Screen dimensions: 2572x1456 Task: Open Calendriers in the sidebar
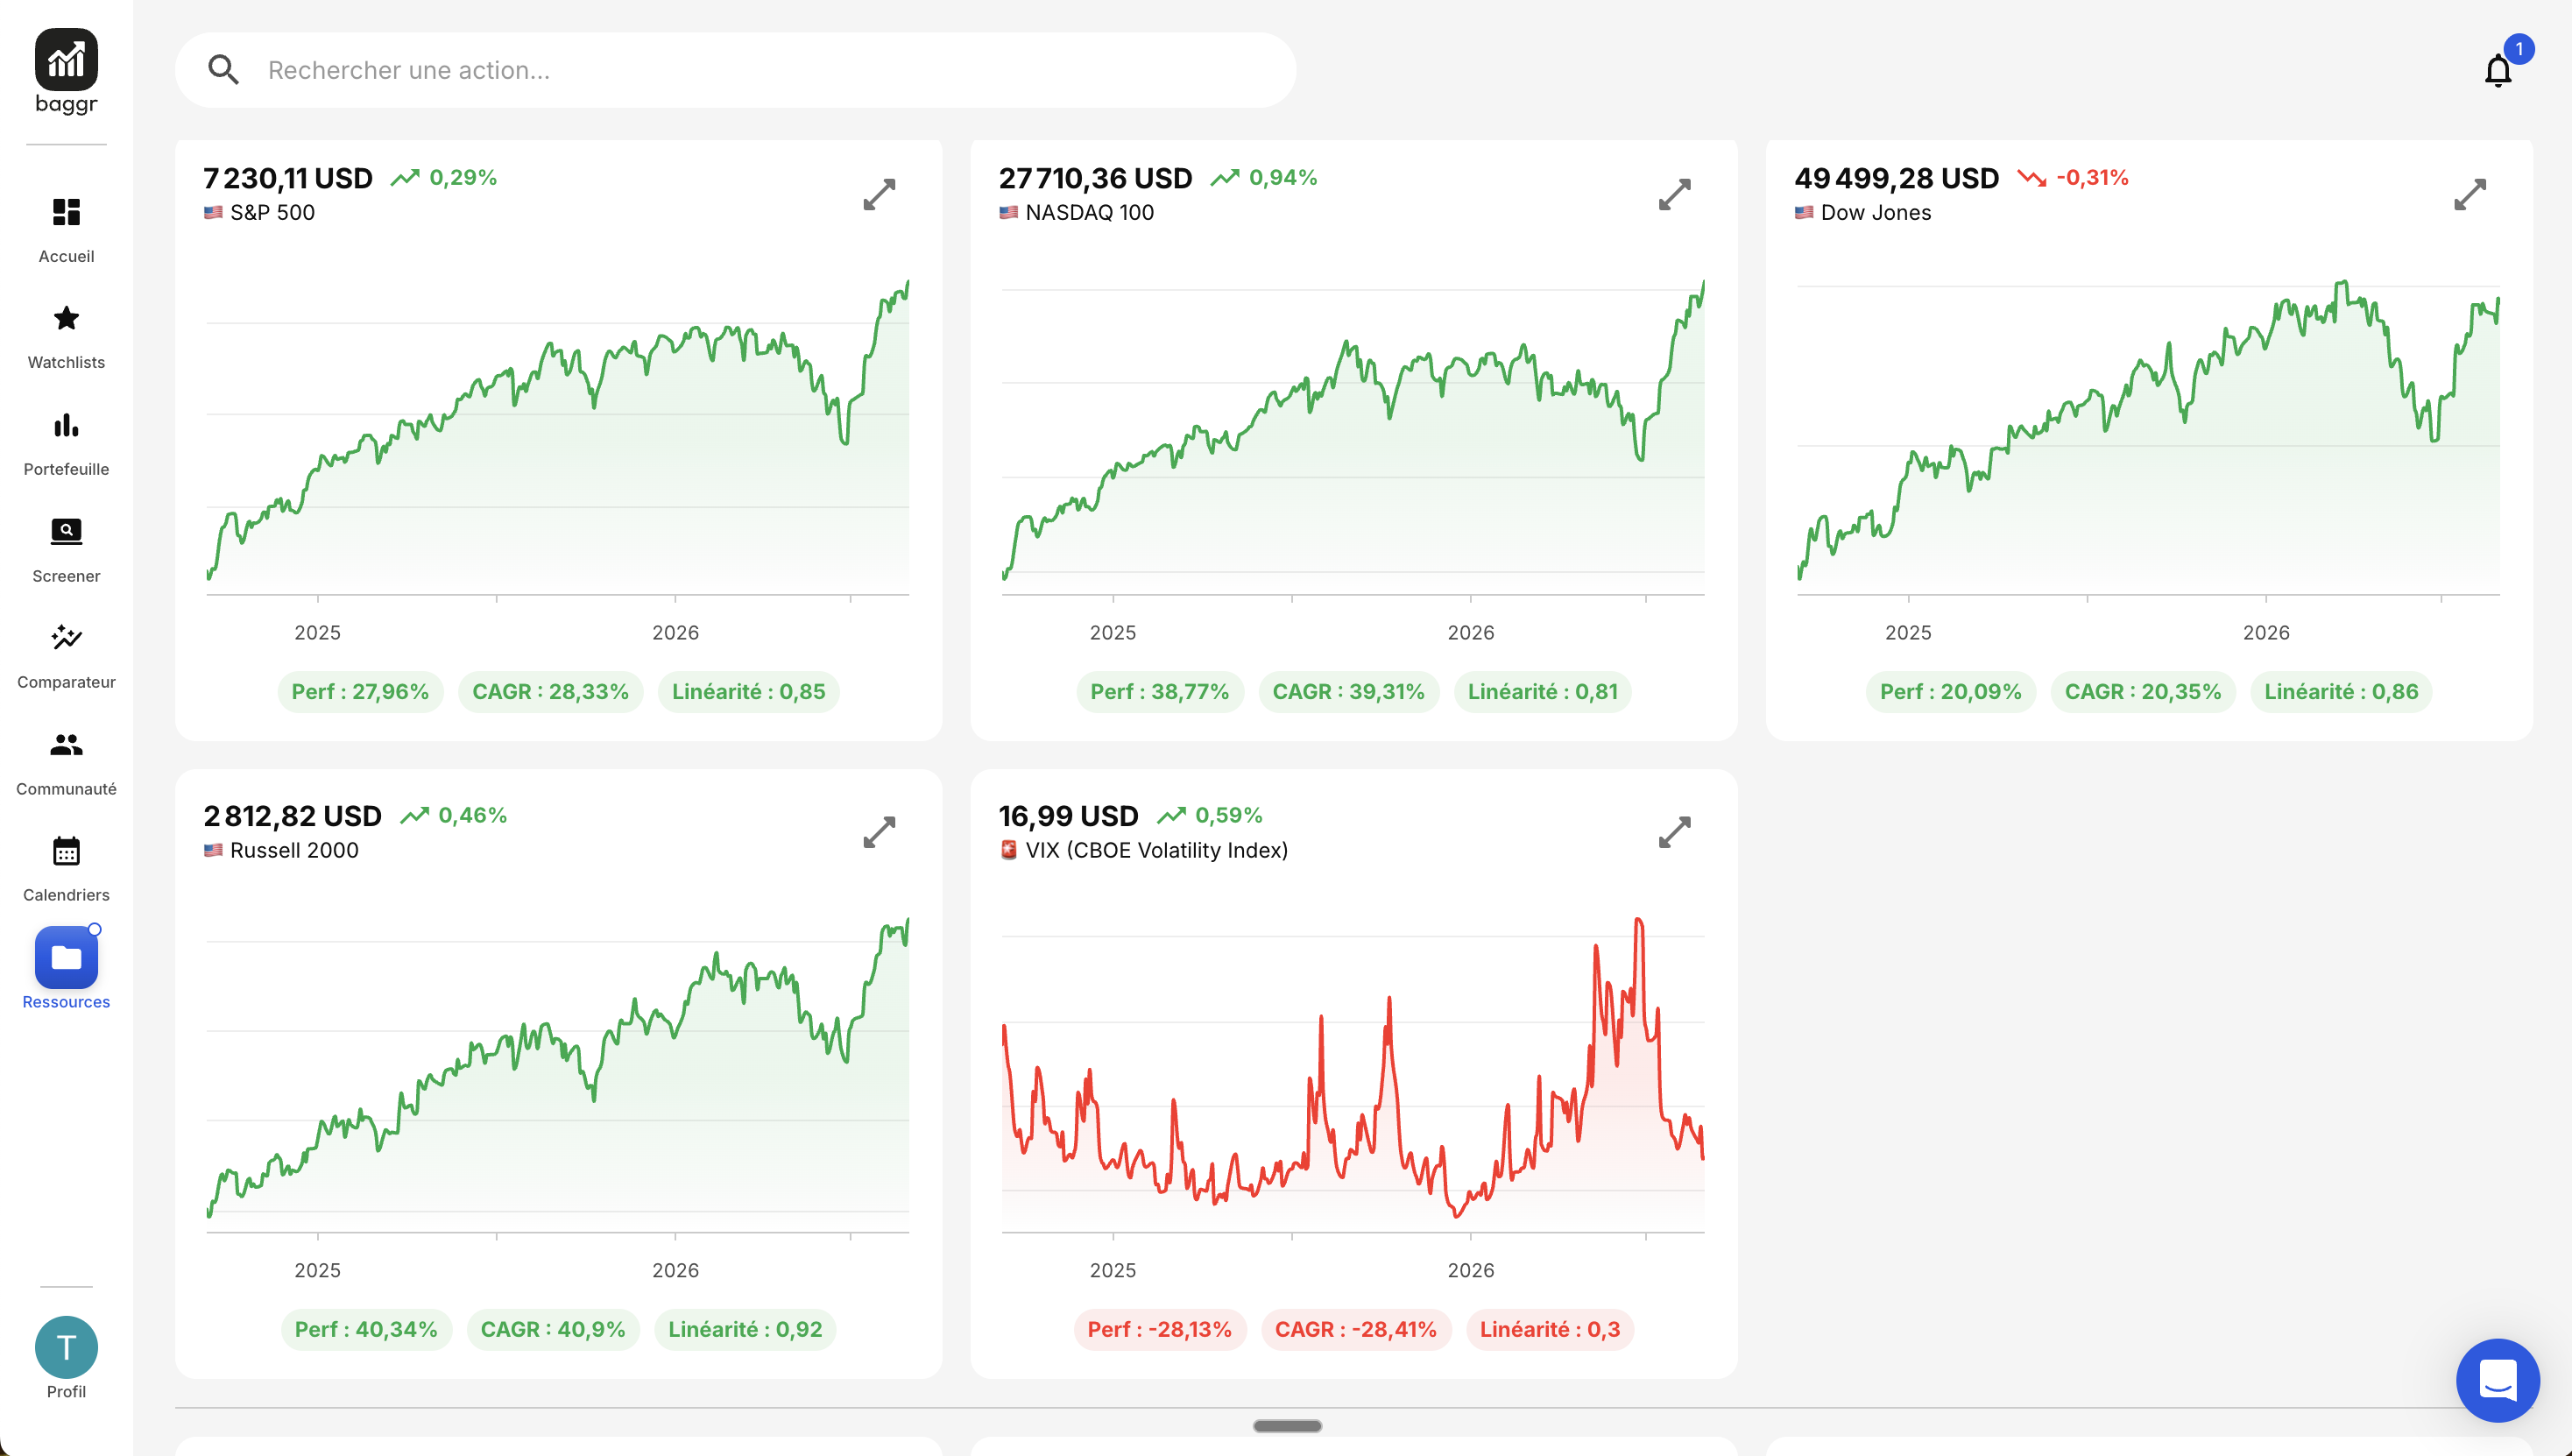[x=66, y=867]
